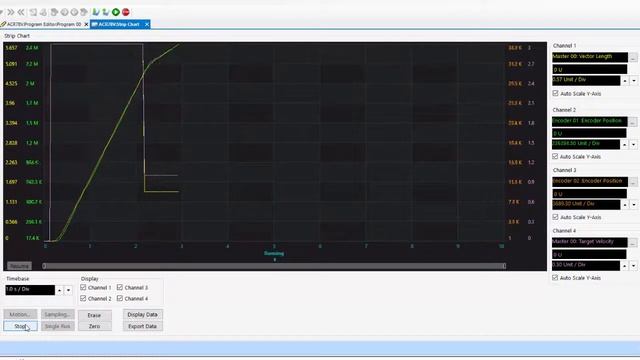
Task: Toggle Channel 4 Auto Scale Y-Axis
Action: click(x=555, y=278)
